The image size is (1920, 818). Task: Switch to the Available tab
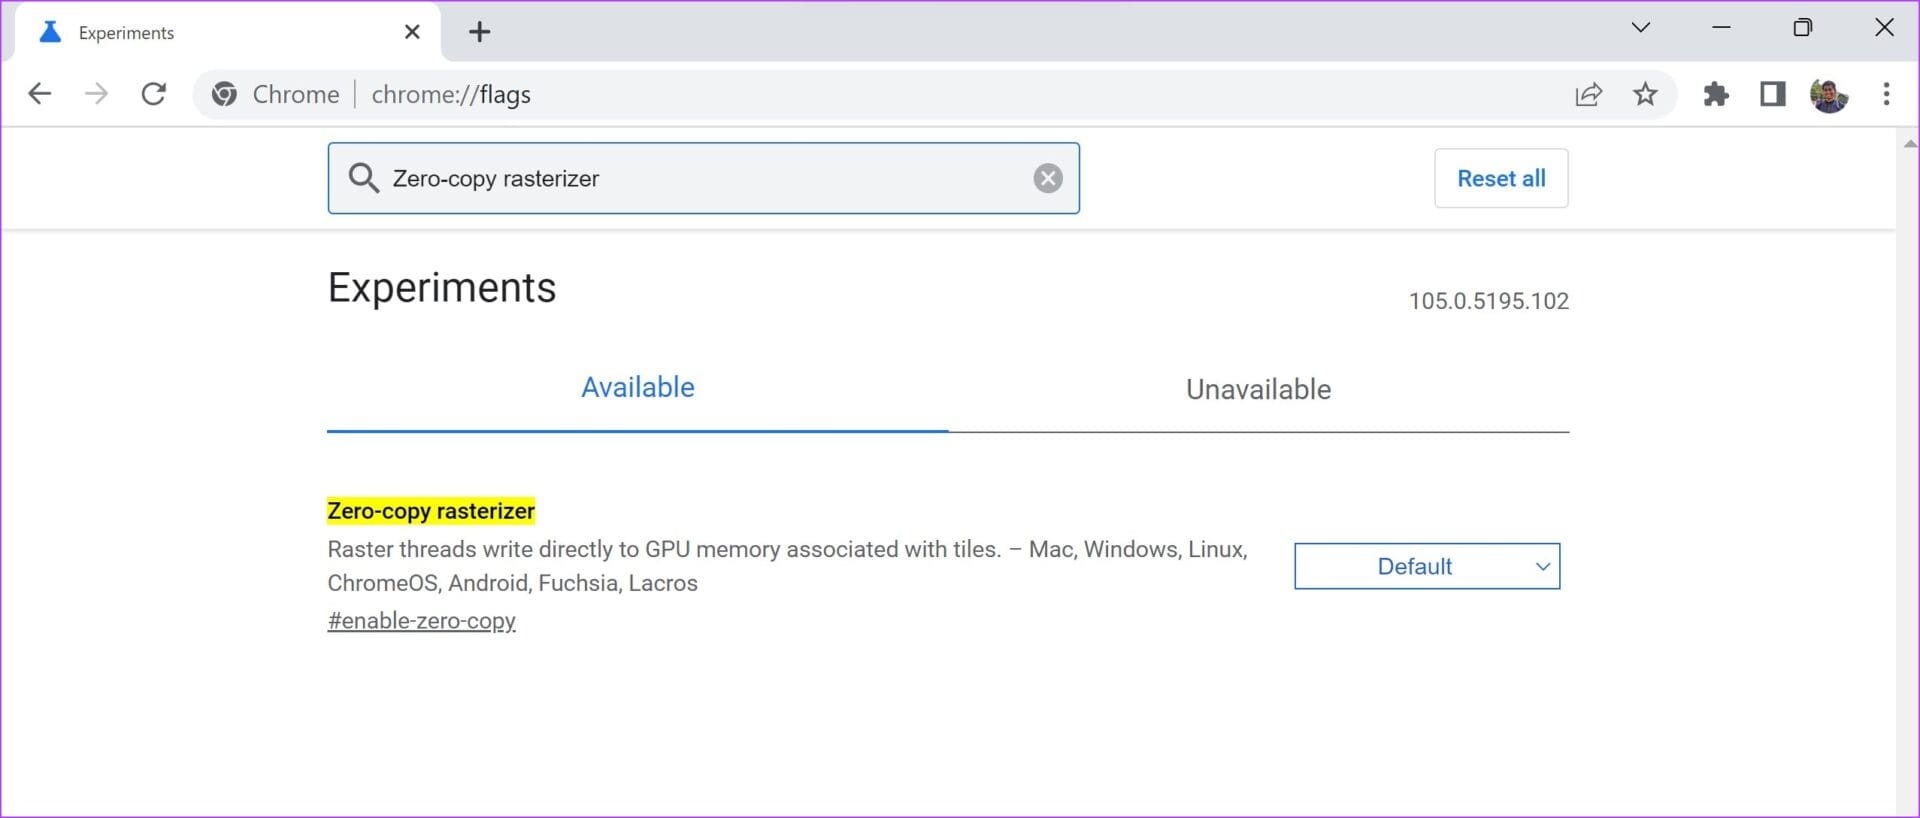[x=638, y=388]
